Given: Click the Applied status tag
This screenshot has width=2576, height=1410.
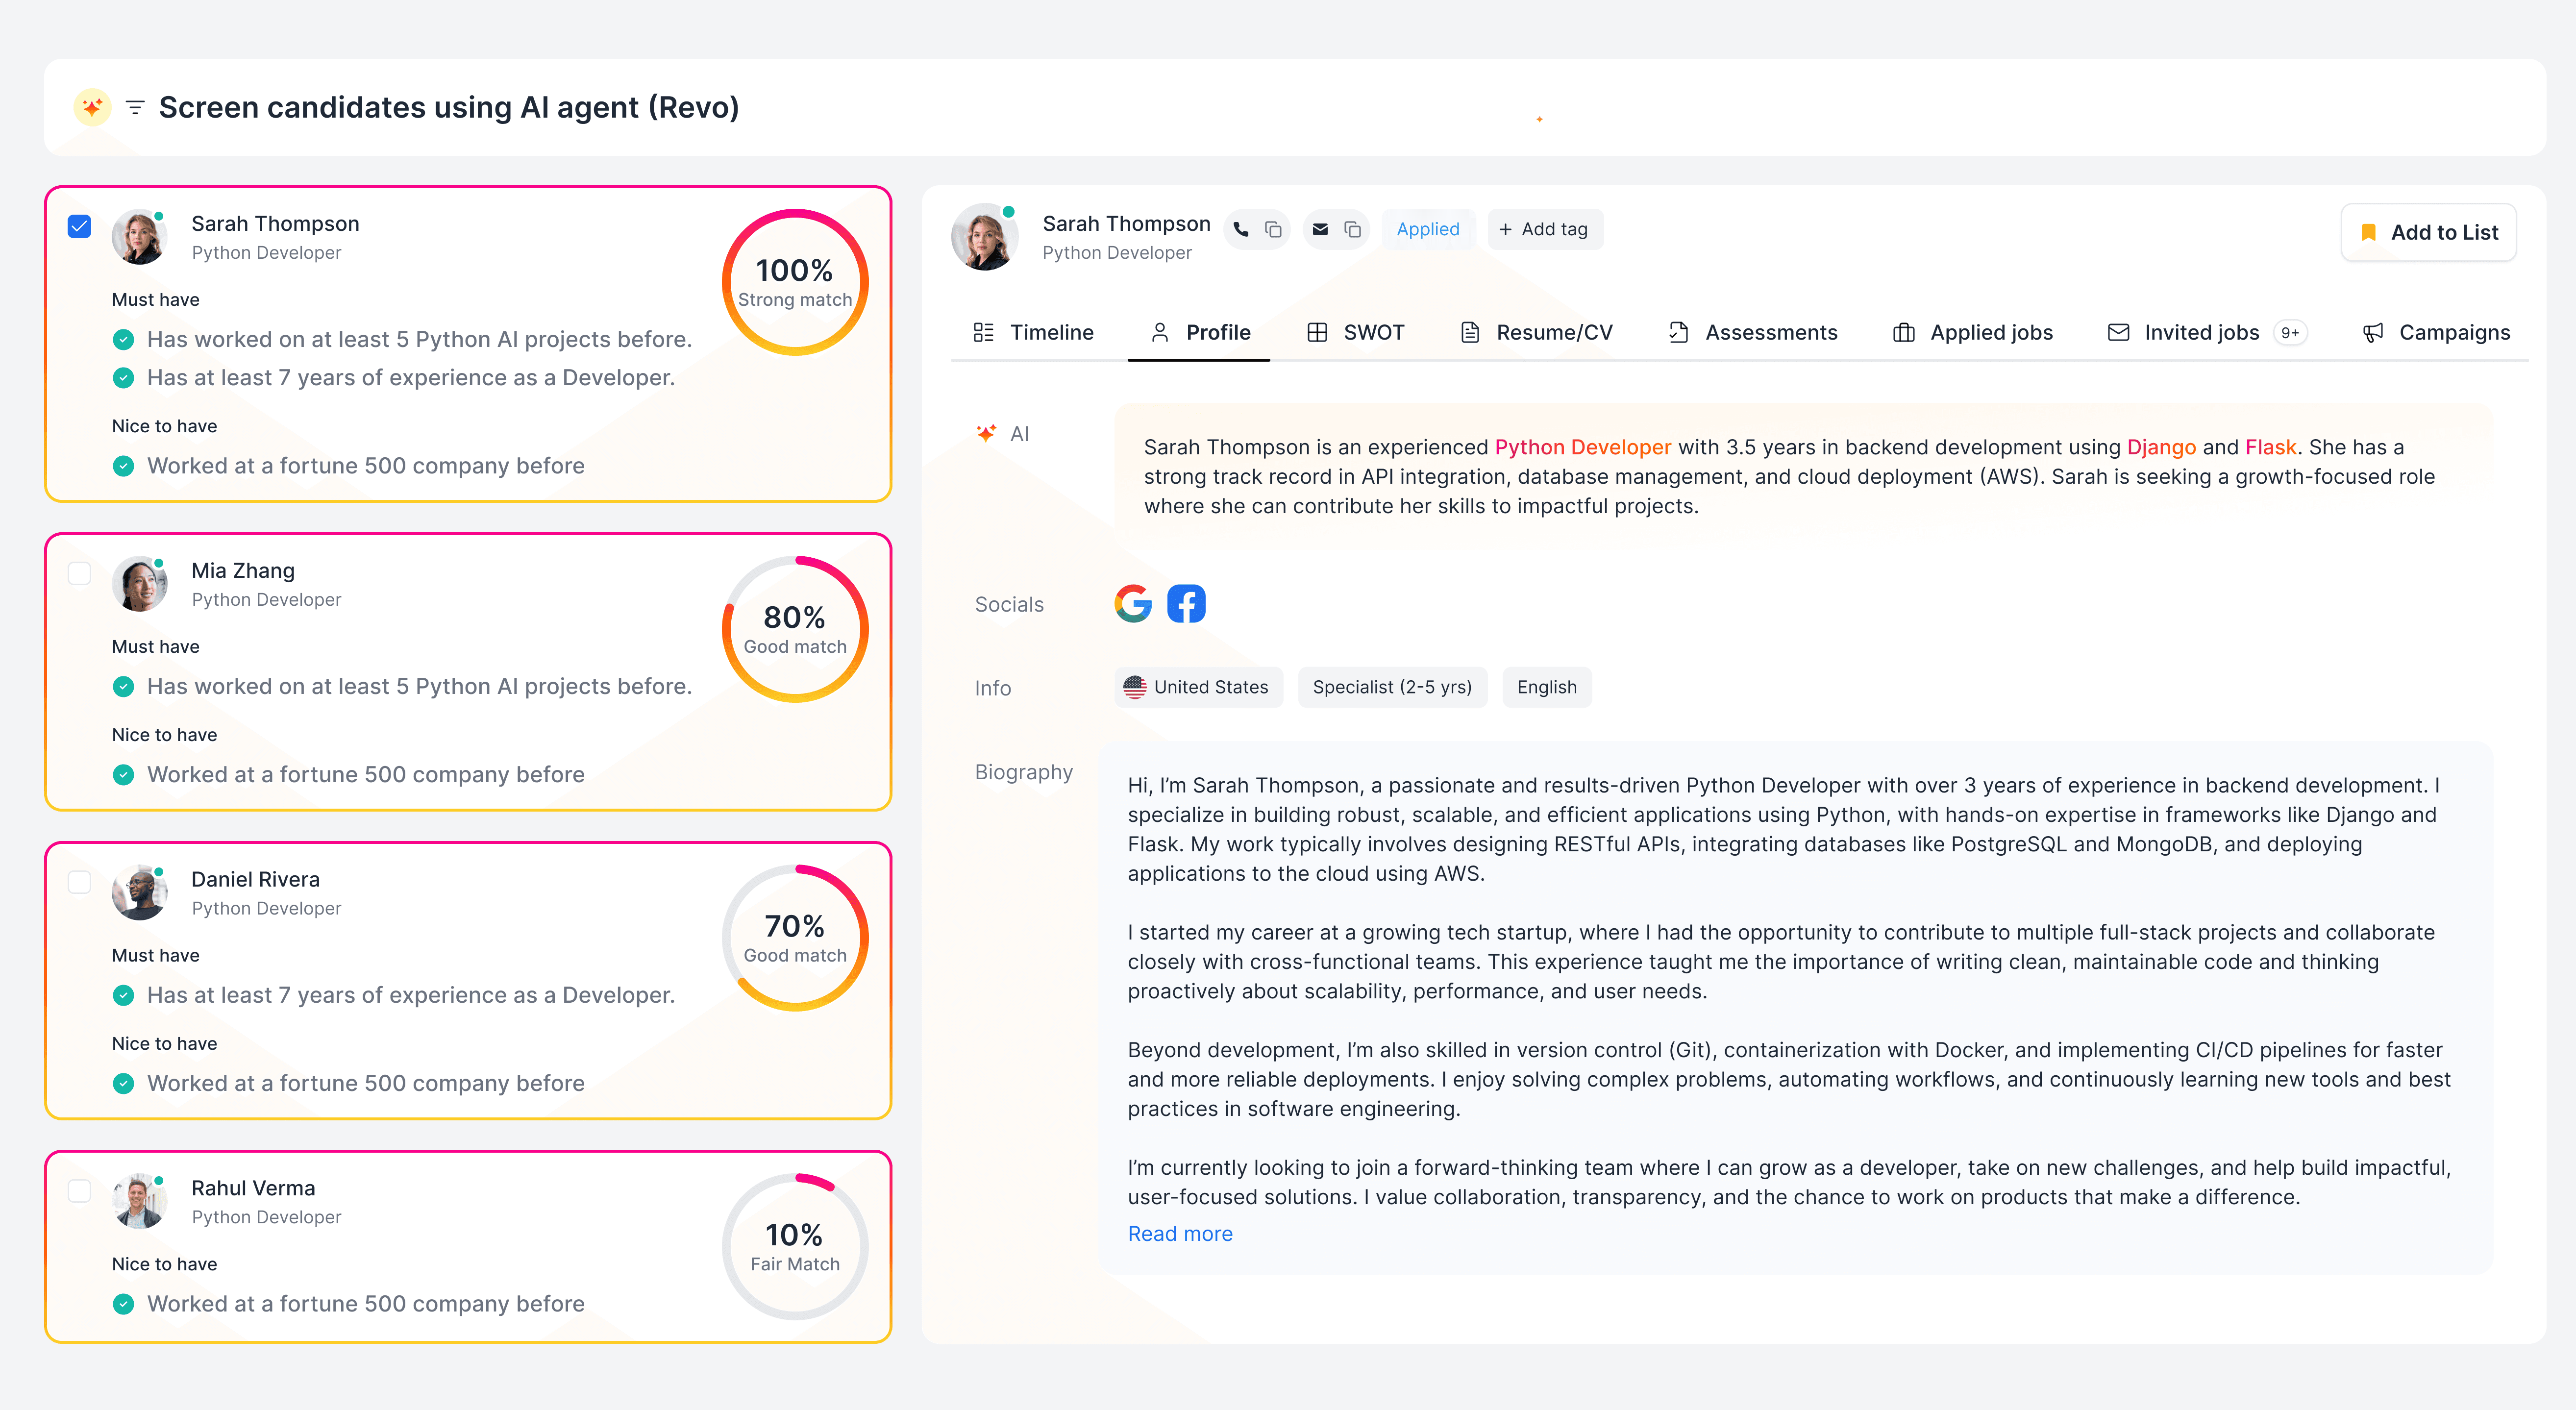Looking at the screenshot, I should [x=1427, y=230].
